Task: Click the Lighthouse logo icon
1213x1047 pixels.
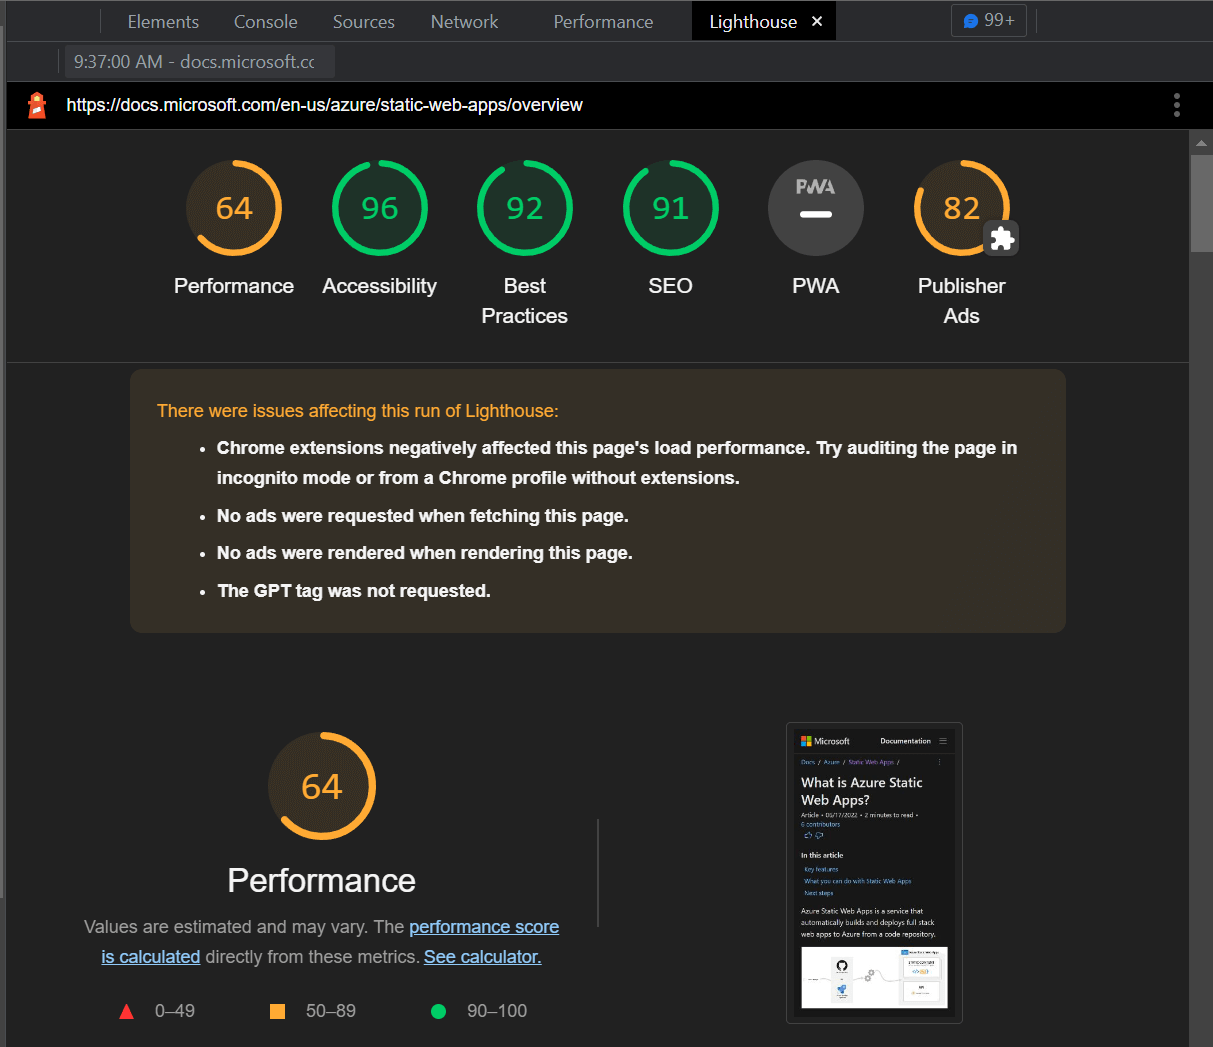Action: 37,105
